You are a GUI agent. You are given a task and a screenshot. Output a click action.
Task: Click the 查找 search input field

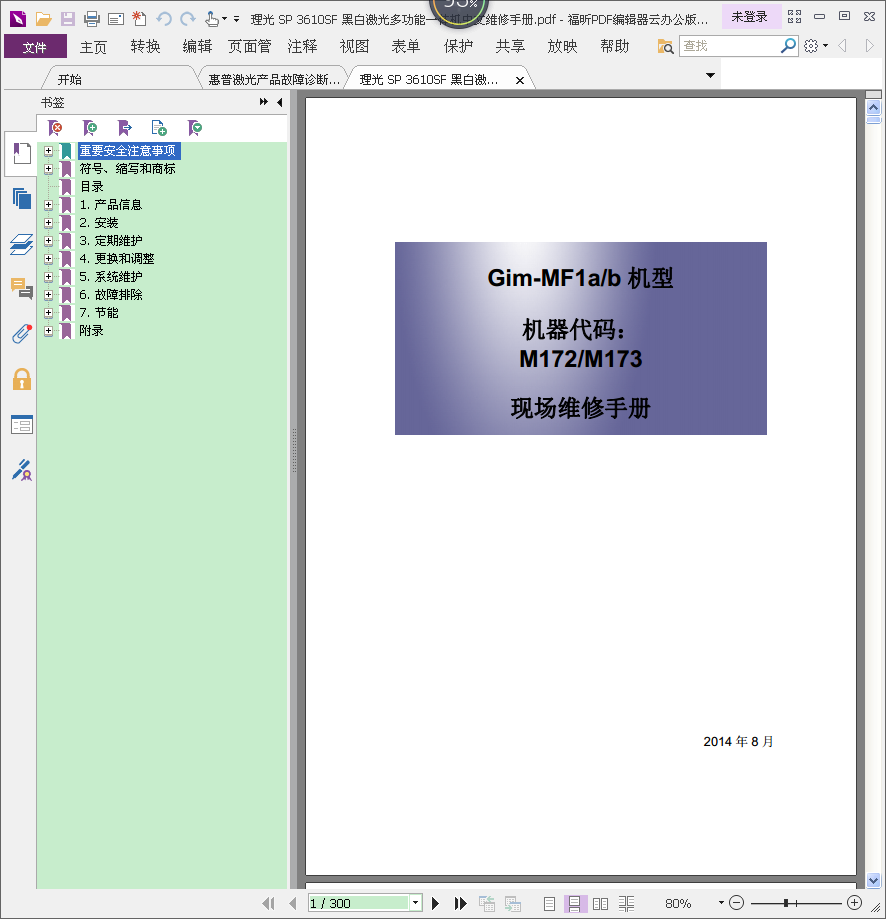pyautogui.click(x=730, y=46)
